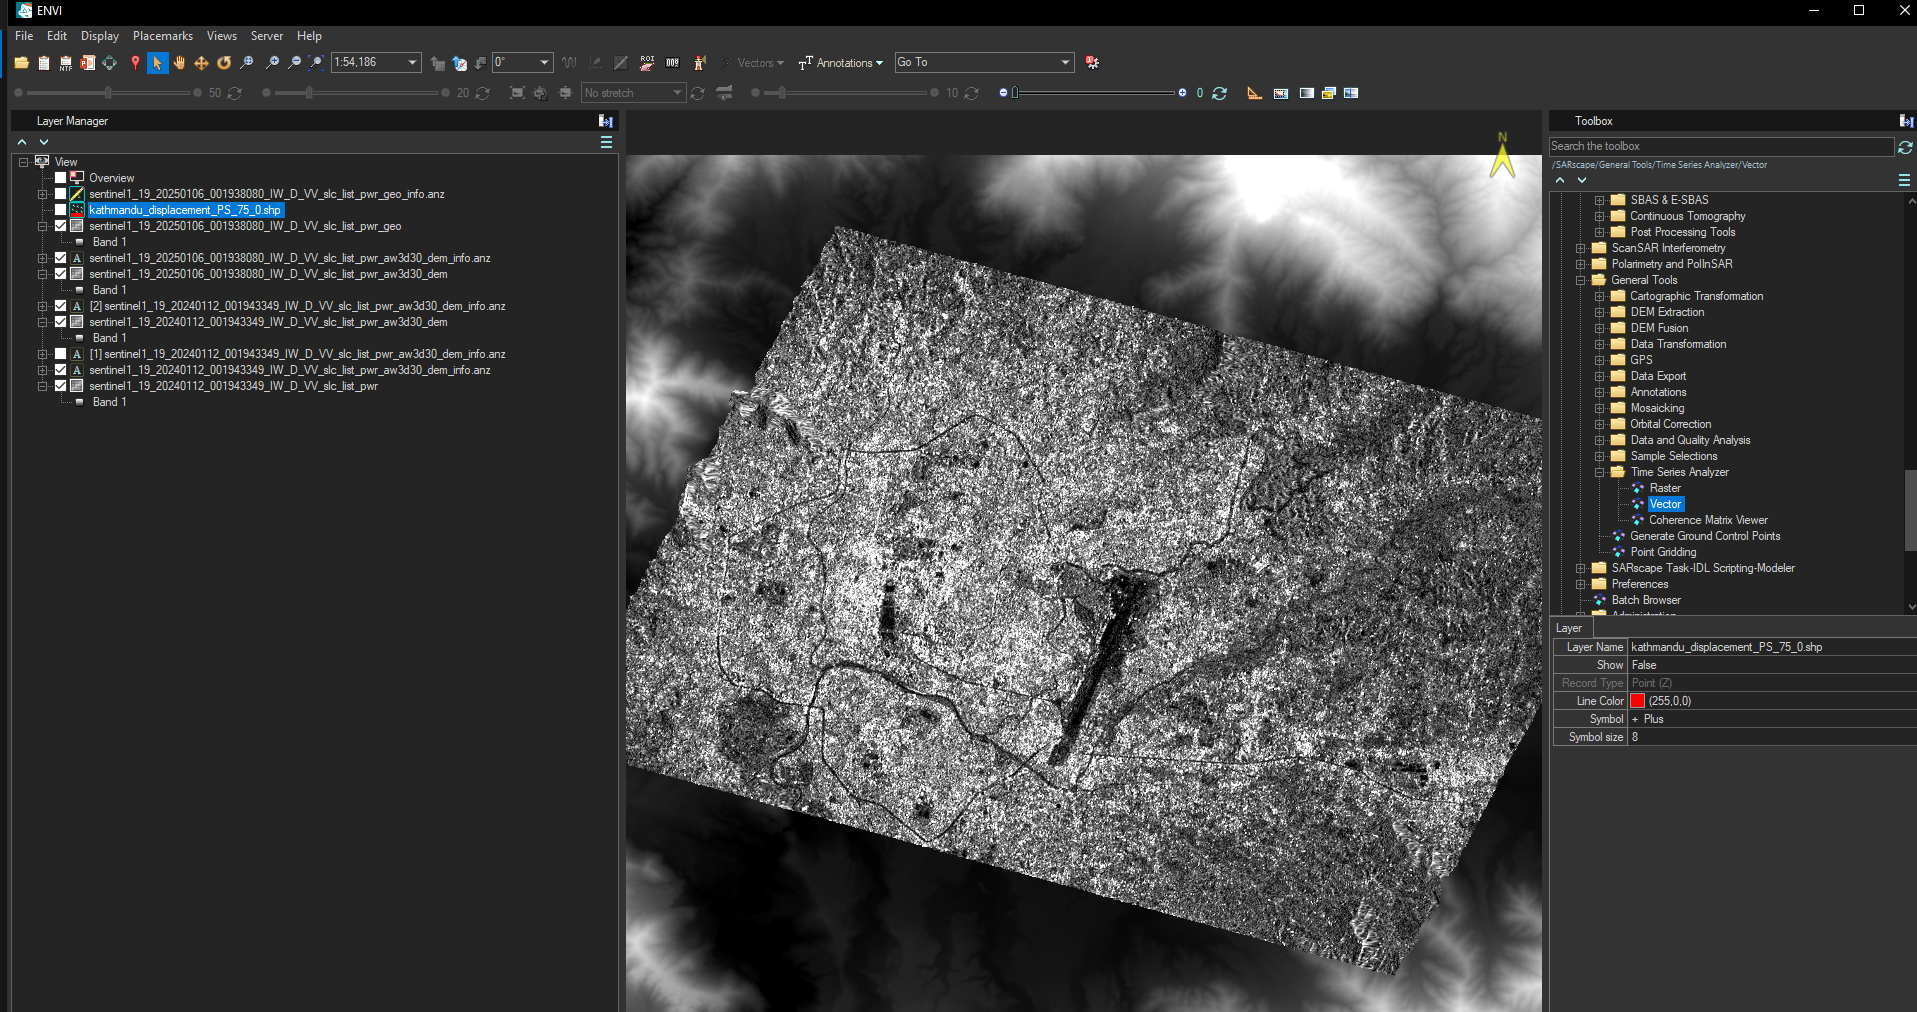The width and height of the screenshot is (1917, 1012).
Task: Activate the Rotate view tool
Action: tap(224, 63)
